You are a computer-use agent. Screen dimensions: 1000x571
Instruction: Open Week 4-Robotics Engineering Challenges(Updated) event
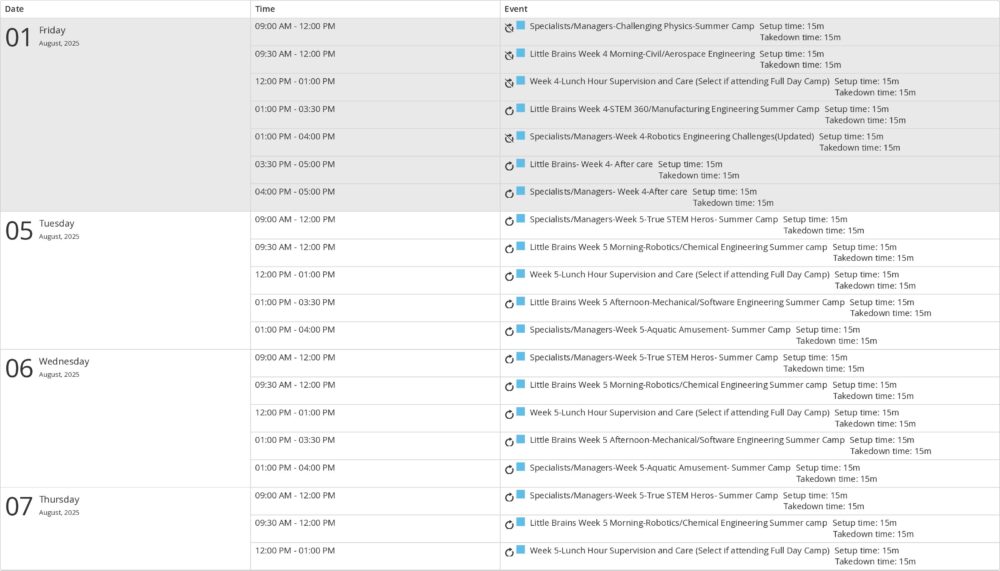click(671, 136)
